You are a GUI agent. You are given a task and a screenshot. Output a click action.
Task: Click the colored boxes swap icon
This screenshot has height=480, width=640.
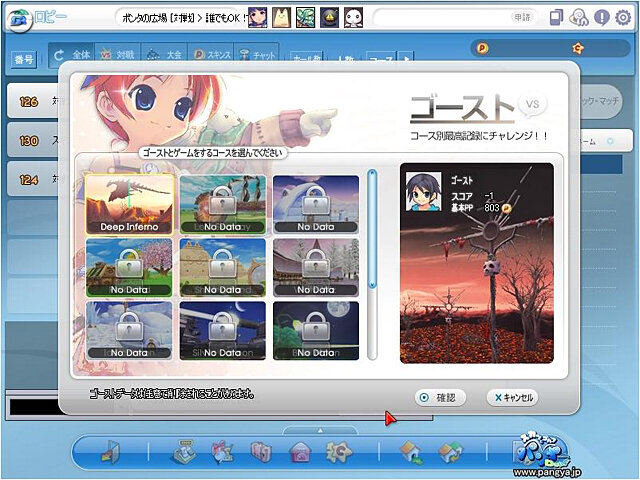[450, 452]
